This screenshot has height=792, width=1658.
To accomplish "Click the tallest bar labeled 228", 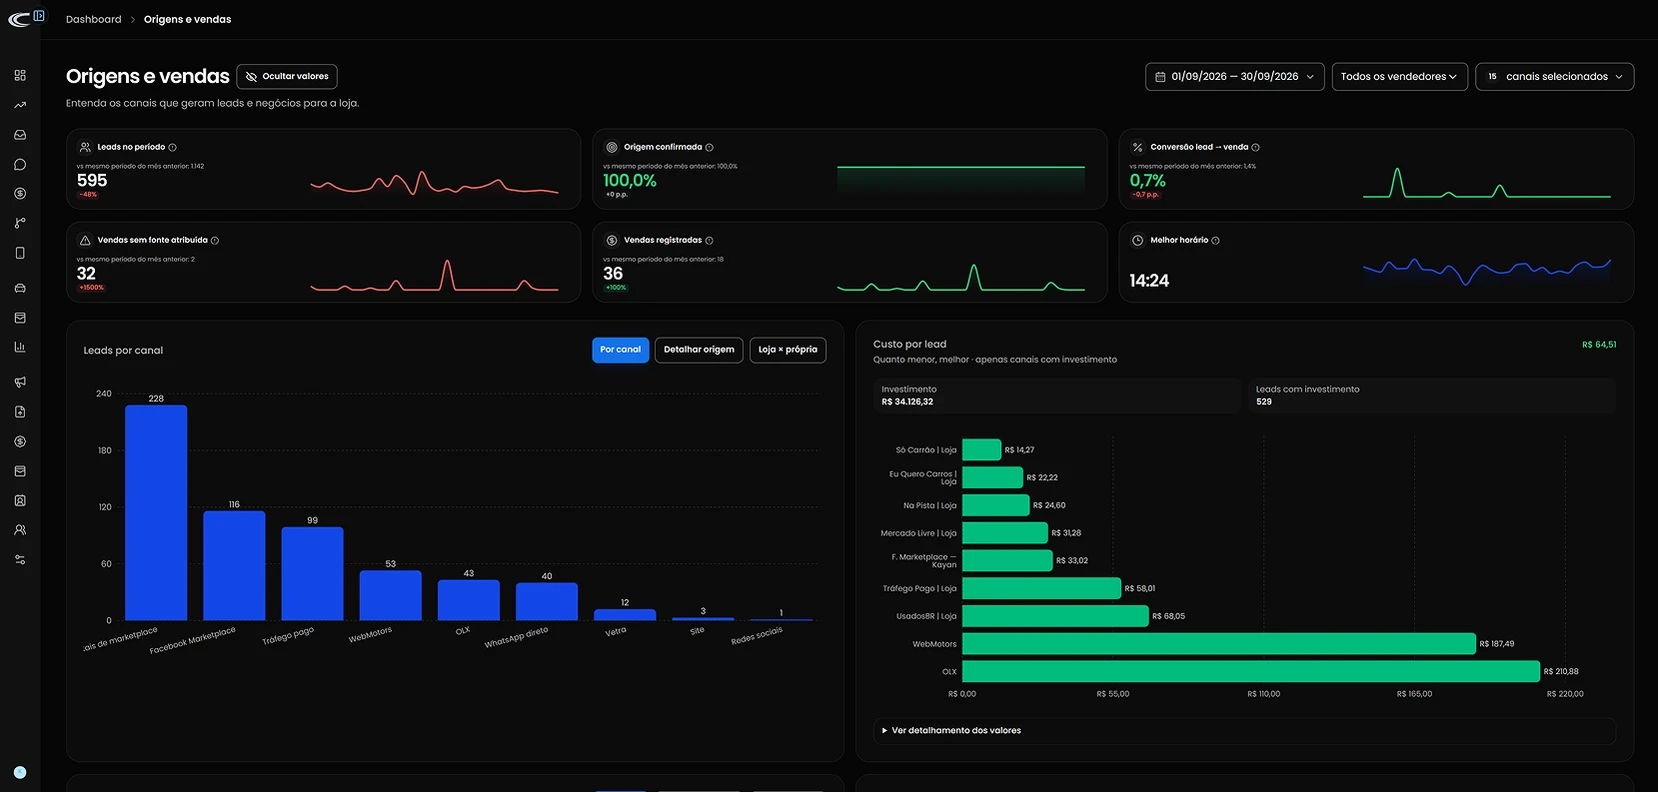I will 156,512.
